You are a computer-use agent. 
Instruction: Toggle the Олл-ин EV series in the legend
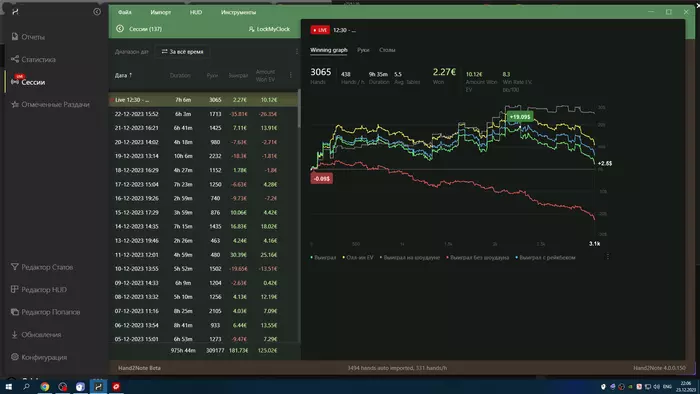pos(358,257)
